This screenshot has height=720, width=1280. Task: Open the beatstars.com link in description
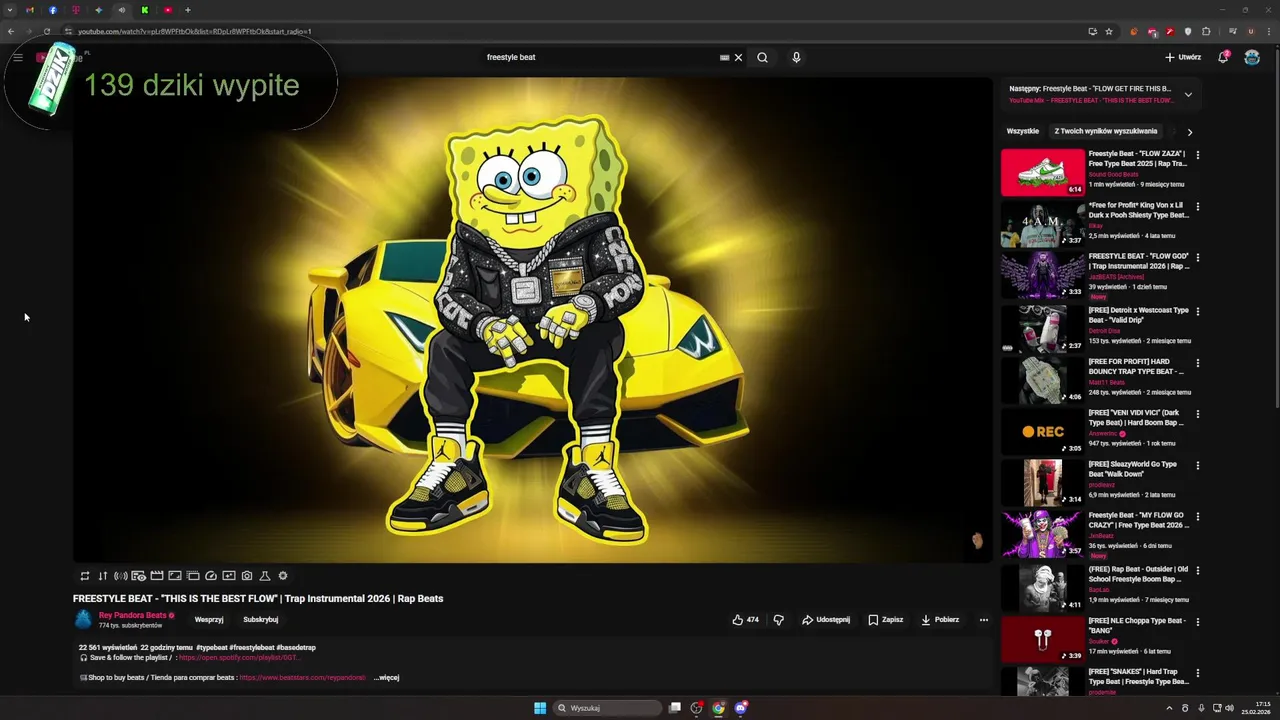(302, 677)
